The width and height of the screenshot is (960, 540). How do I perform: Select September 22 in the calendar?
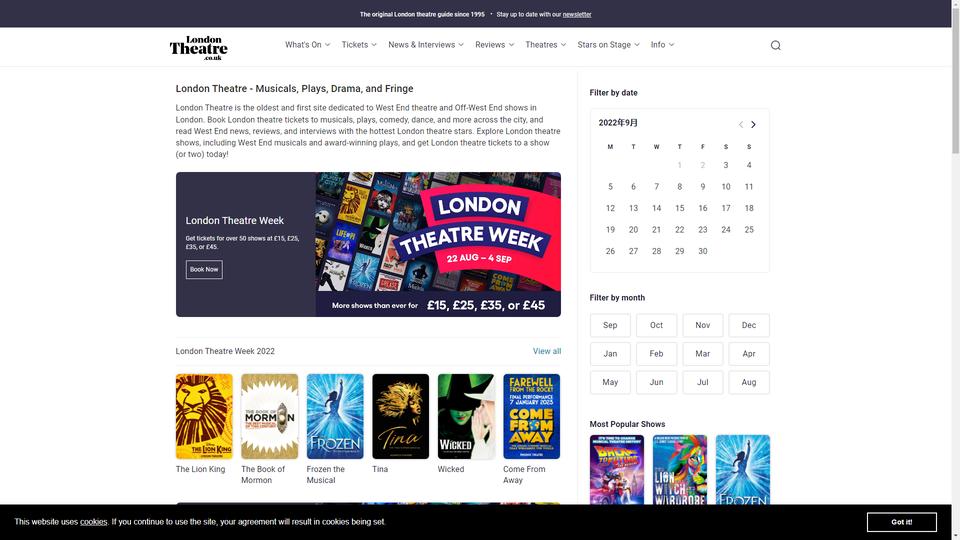[680, 230]
